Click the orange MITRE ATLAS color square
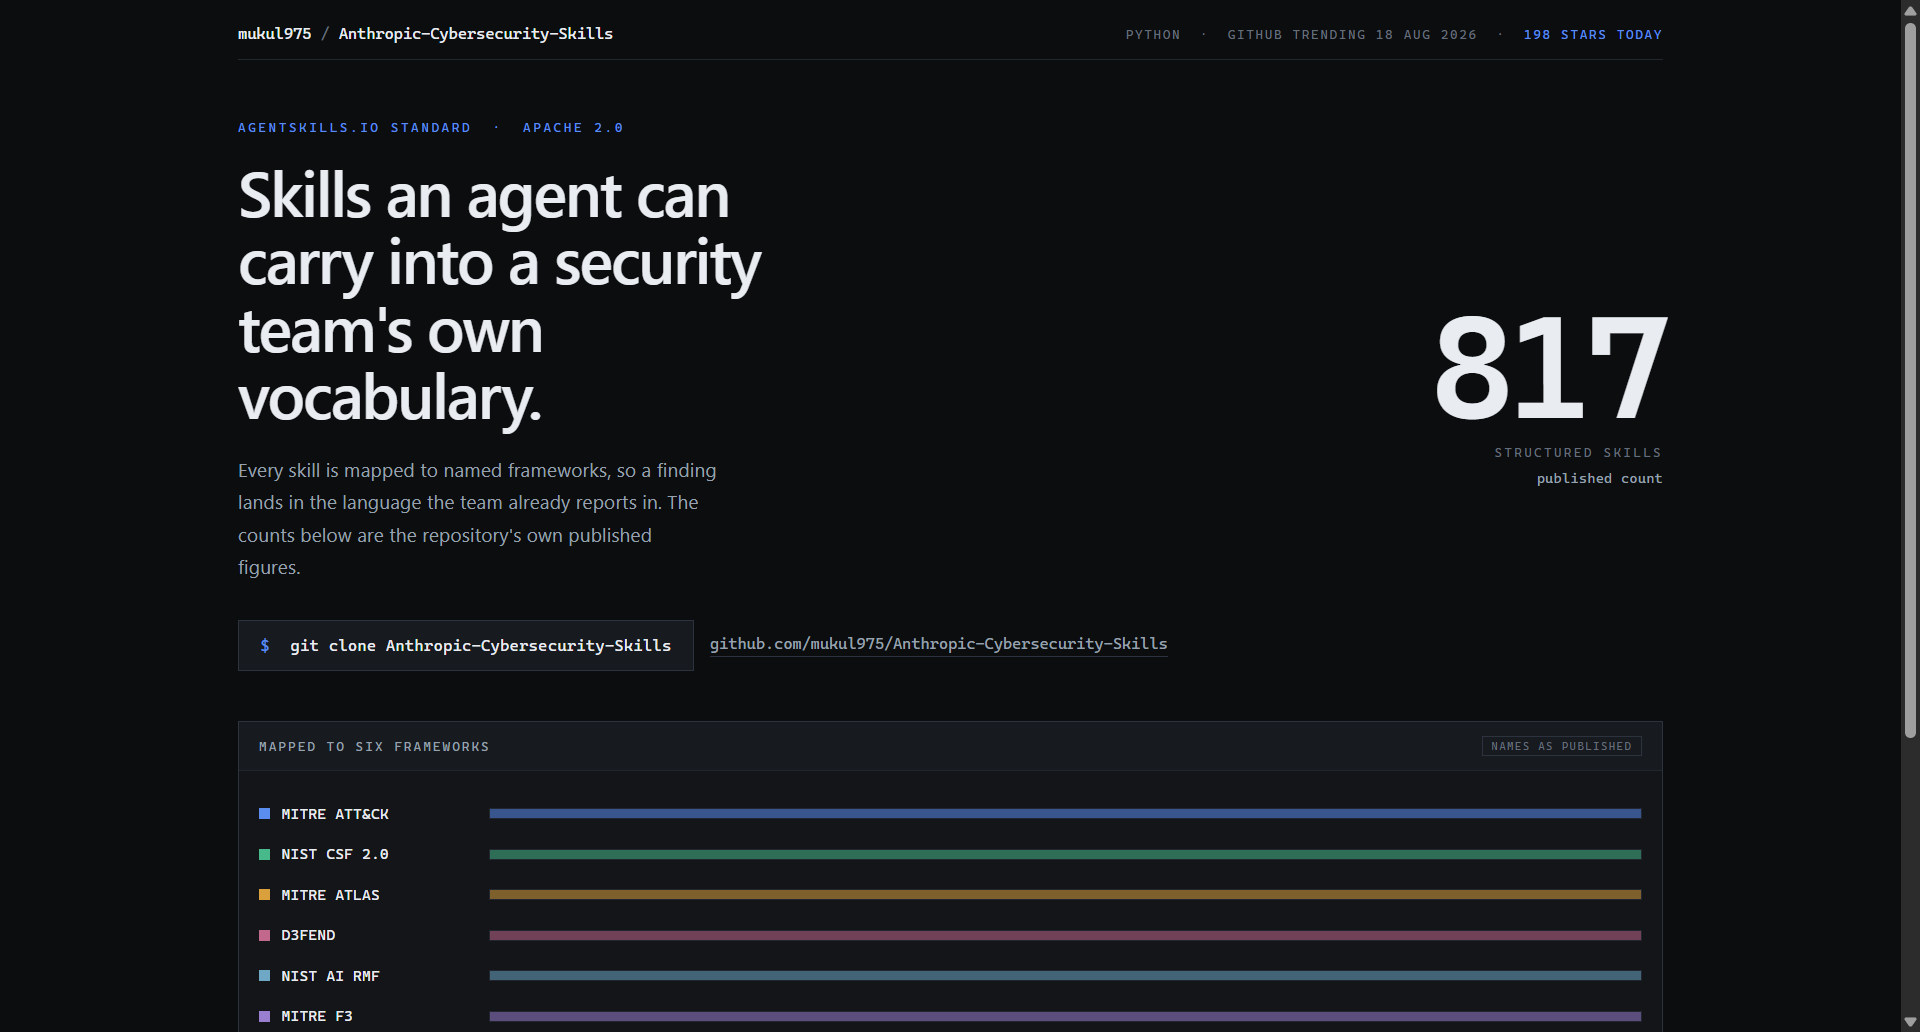 pyautogui.click(x=265, y=895)
